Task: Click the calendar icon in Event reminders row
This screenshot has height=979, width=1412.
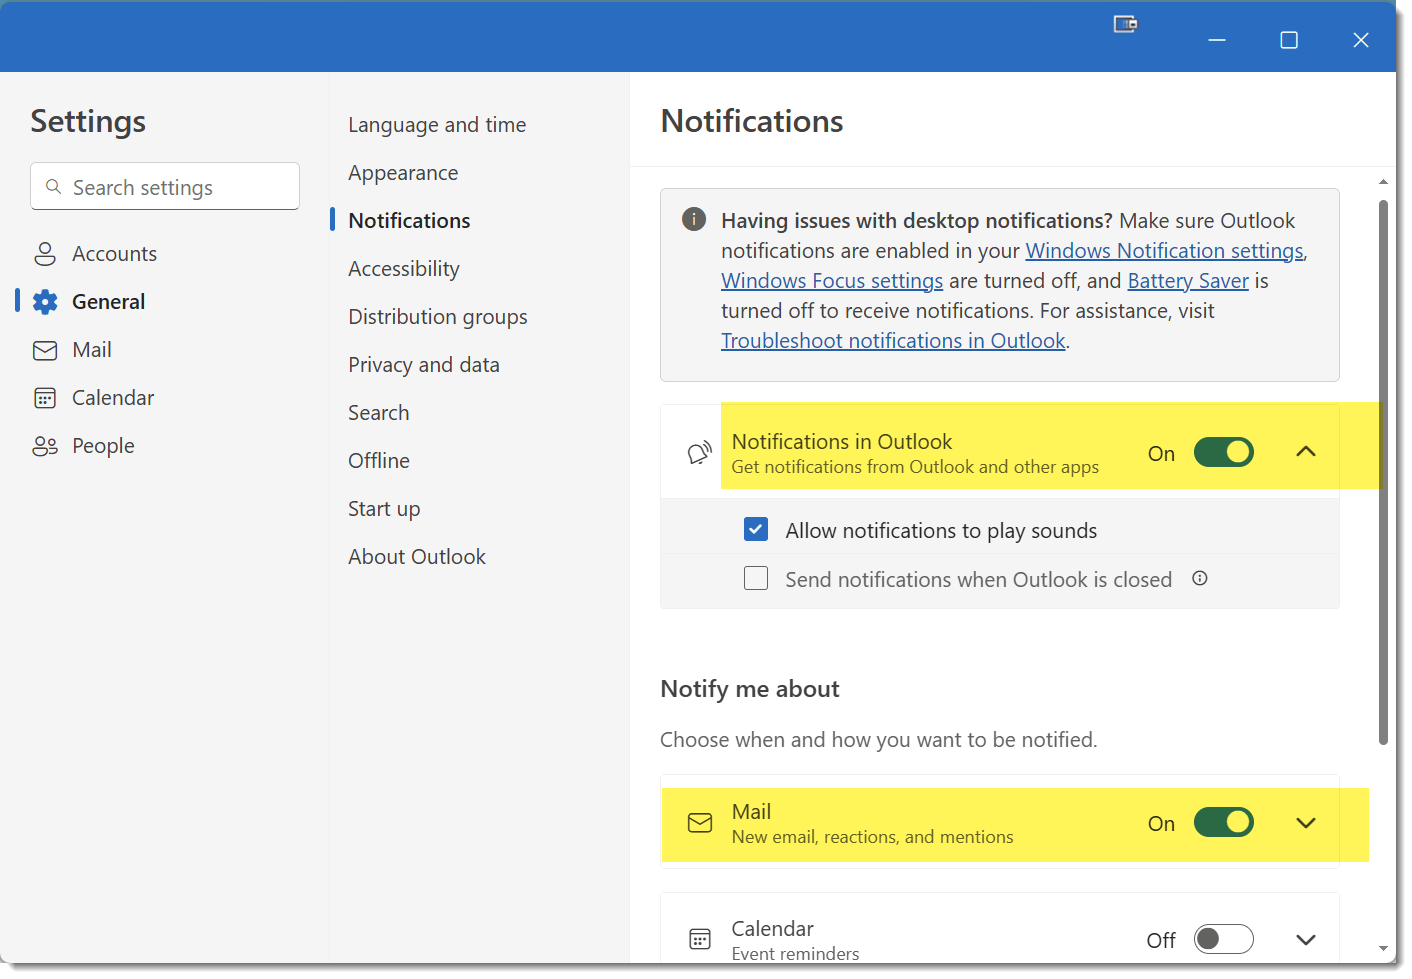Action: click(x=700, y=939)
